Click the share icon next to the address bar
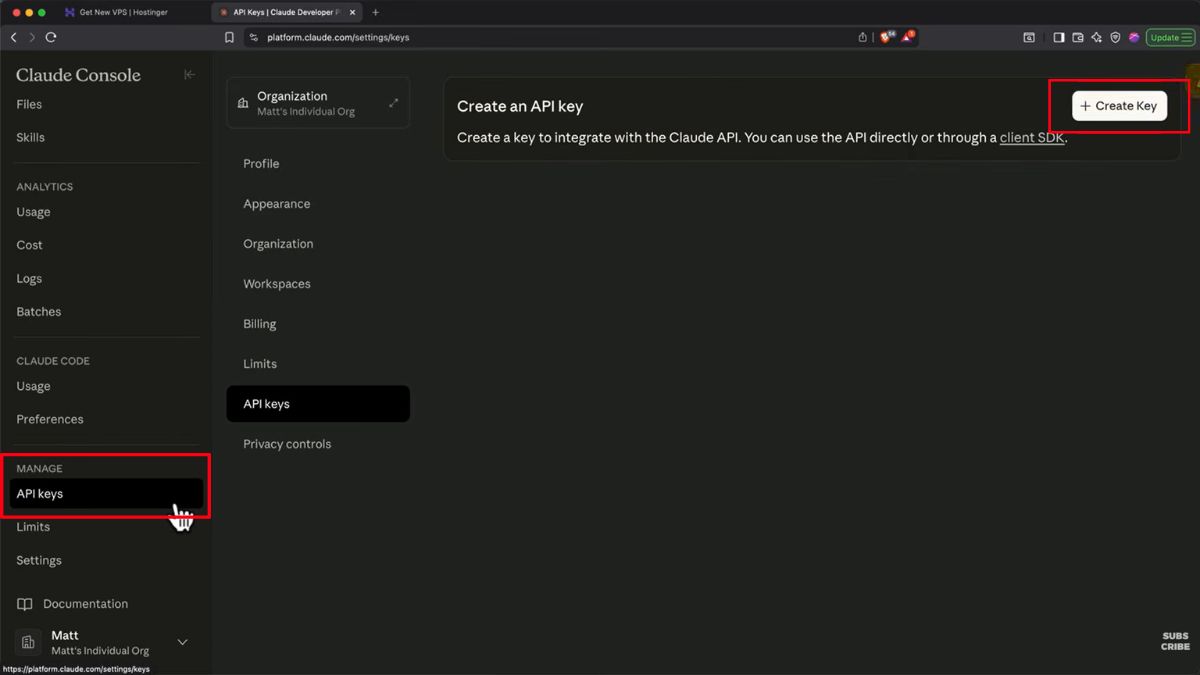 pyautogui.click(x=861, y=37)
